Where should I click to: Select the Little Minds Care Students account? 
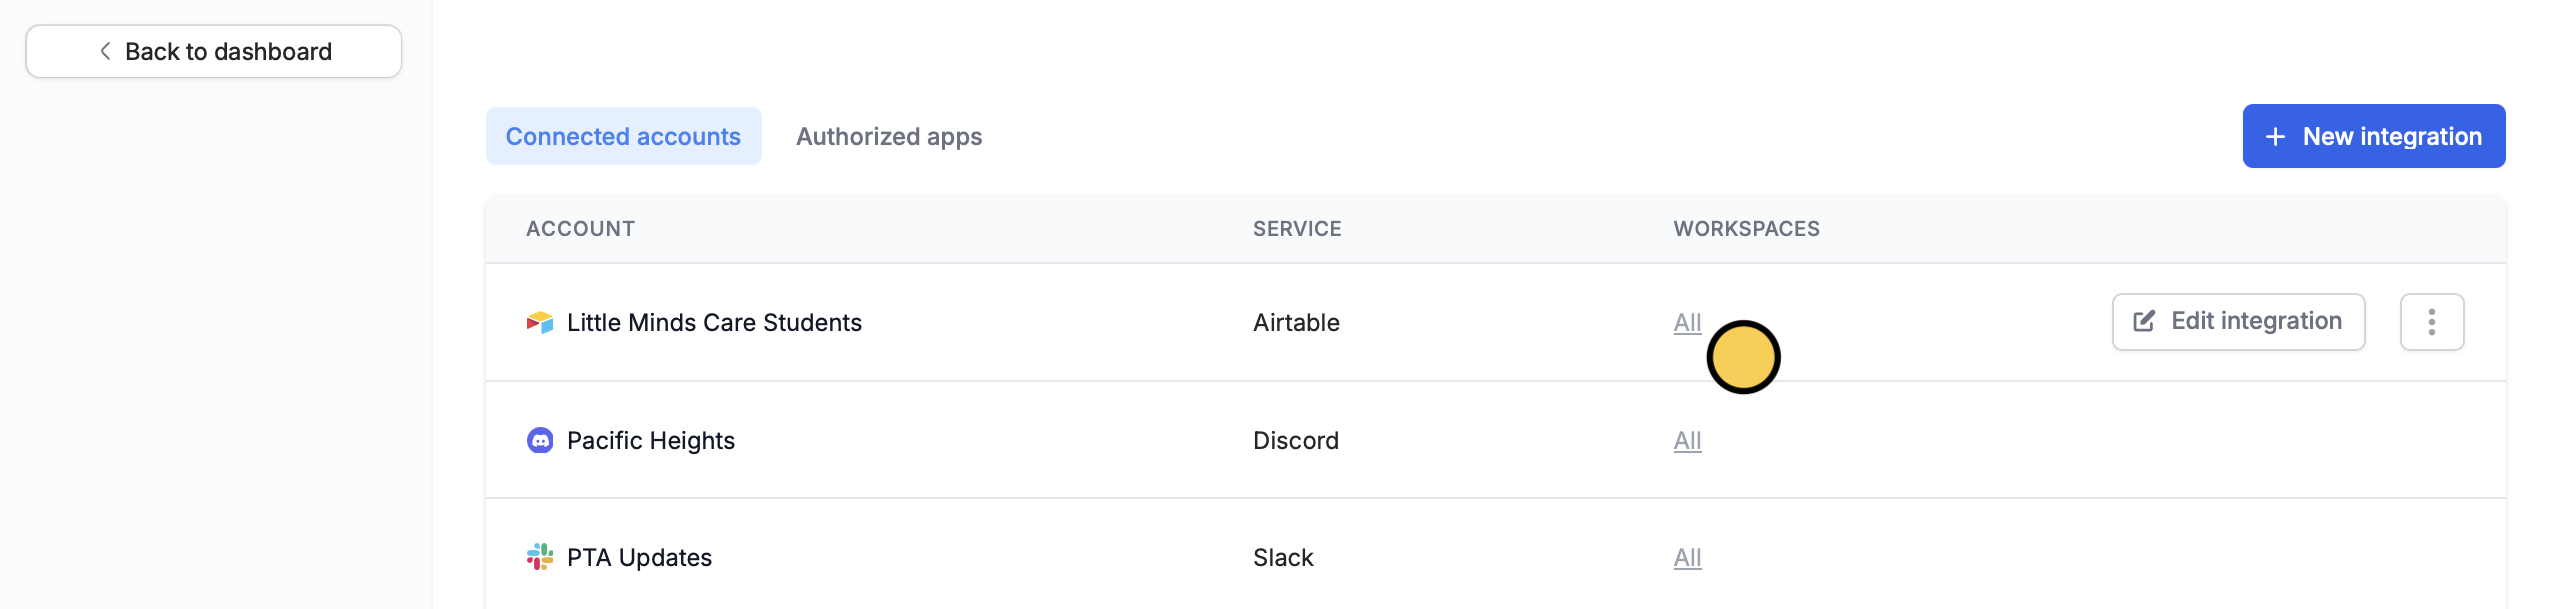click(x=714, y=322)
